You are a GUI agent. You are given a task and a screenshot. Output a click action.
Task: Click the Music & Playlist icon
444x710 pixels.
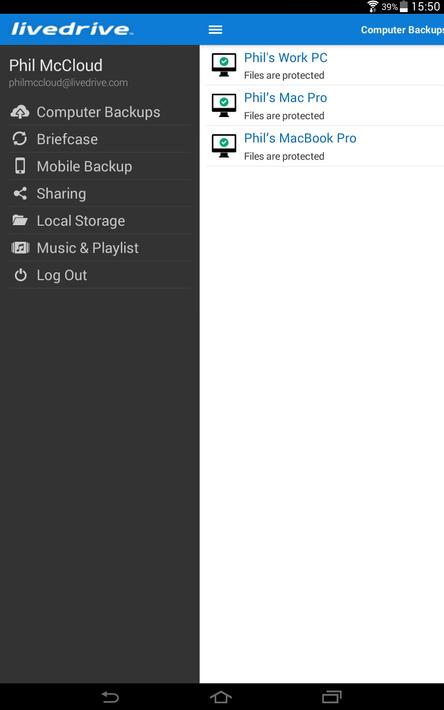[20, 248]
